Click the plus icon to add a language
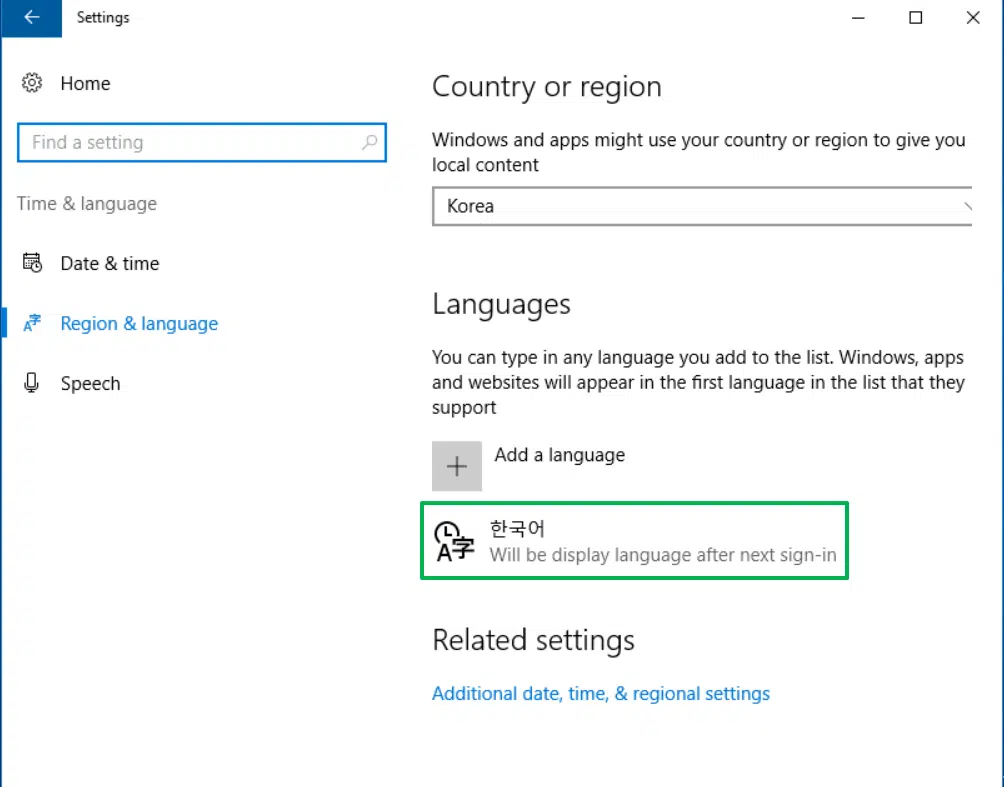 click(457, 466)
